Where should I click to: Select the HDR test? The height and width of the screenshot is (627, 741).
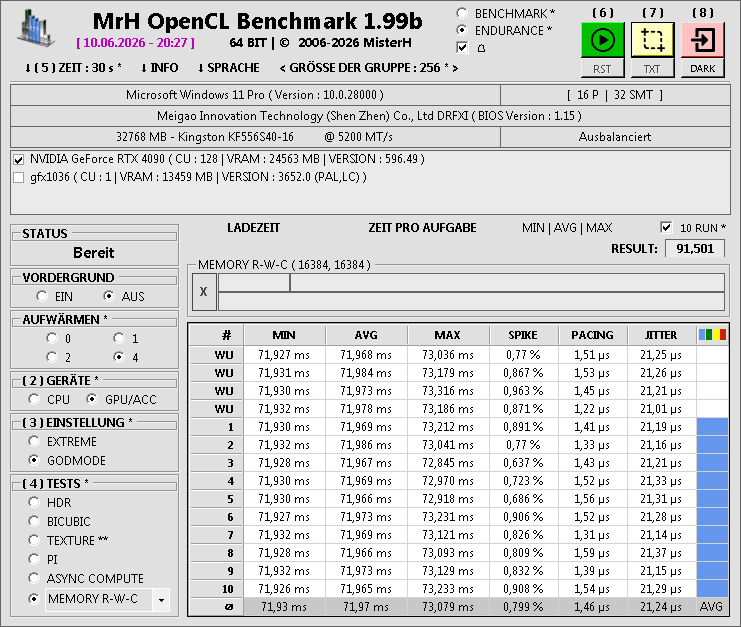coord(34,502)
